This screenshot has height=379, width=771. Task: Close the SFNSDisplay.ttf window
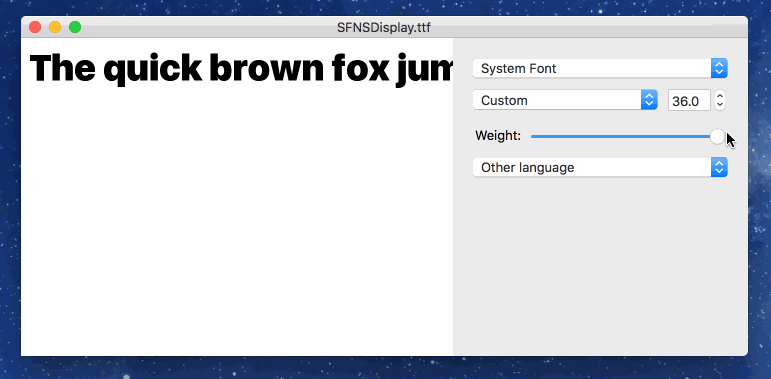pyautogui.click(x=35, y=27)
